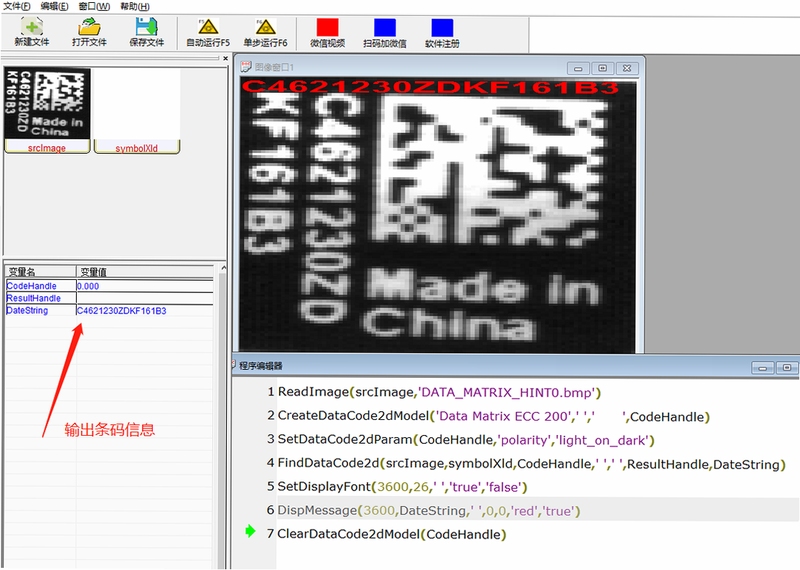Select the empty symbolXld thumbnail
Viewport: 800px width, 570px height.
(x=137, y=104)
